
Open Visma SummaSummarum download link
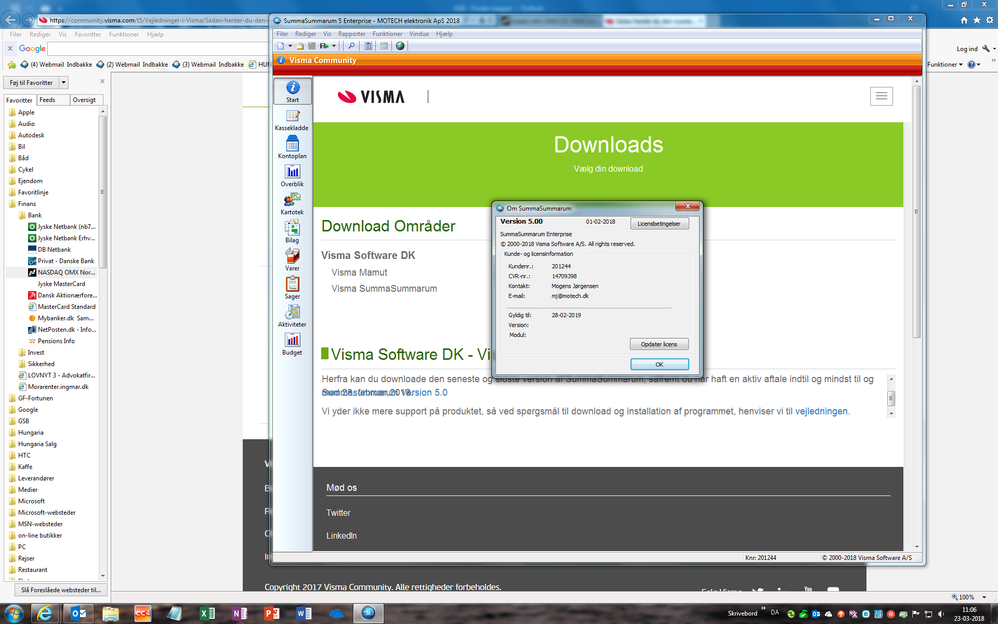tap(384, 288)
